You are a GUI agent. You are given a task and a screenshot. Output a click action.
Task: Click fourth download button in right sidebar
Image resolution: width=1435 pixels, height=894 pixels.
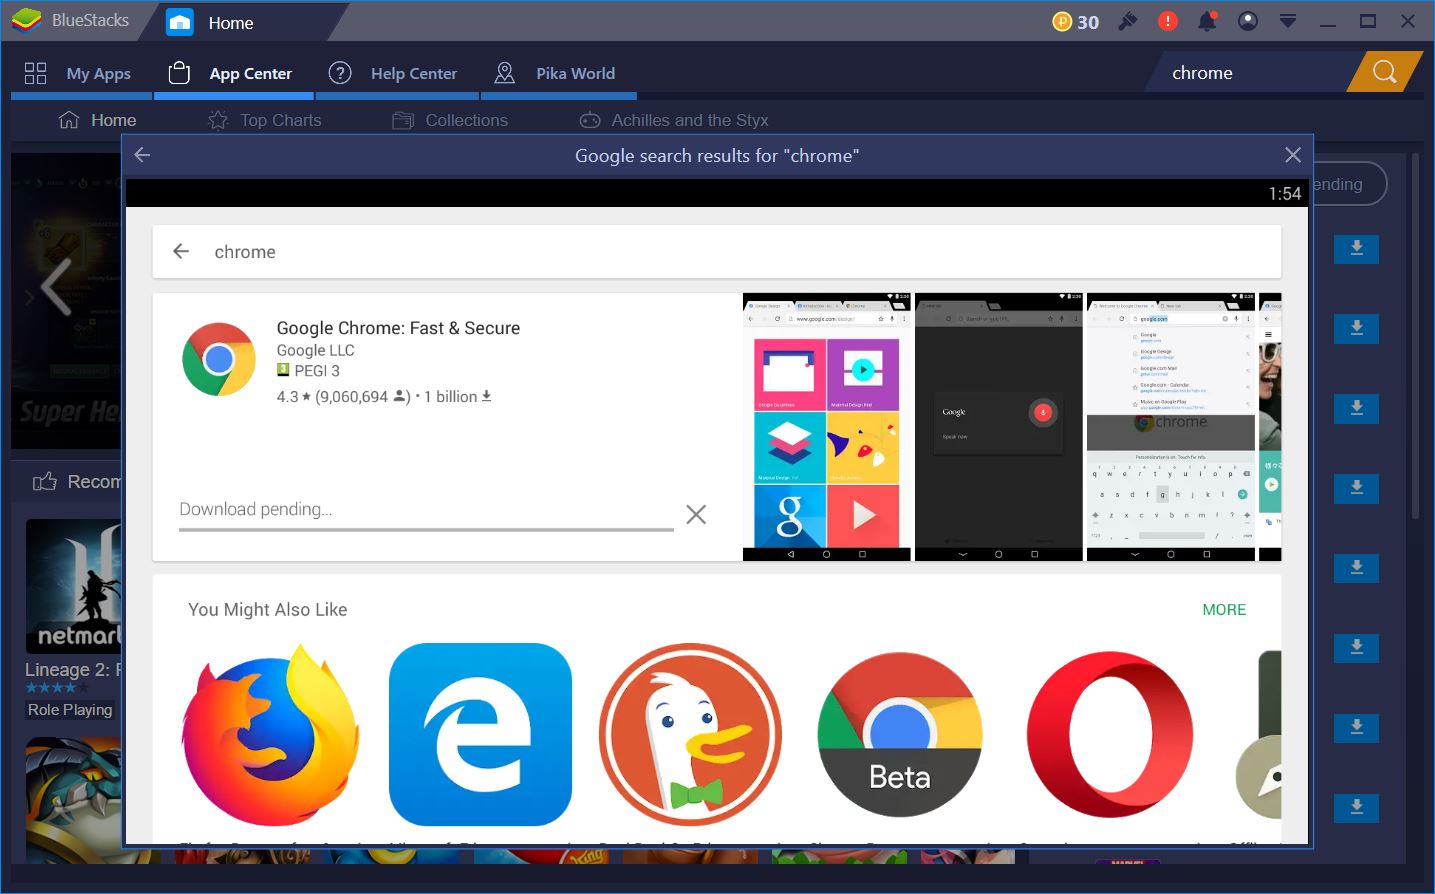click(x=1356, y=488)
